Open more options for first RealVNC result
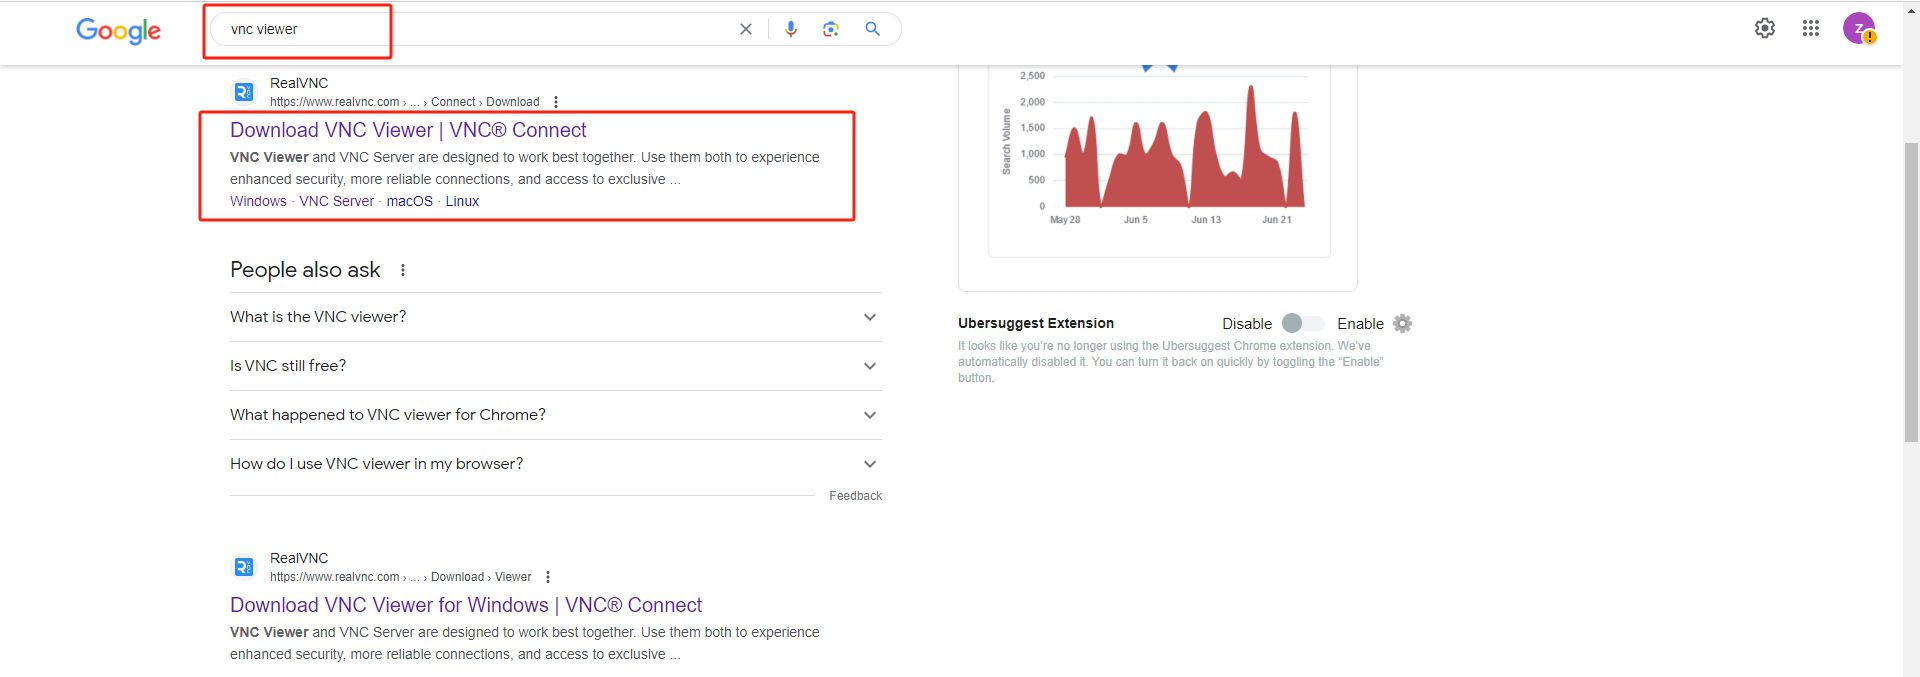Viewport: 1920px width, 677px height. point(556,102)
